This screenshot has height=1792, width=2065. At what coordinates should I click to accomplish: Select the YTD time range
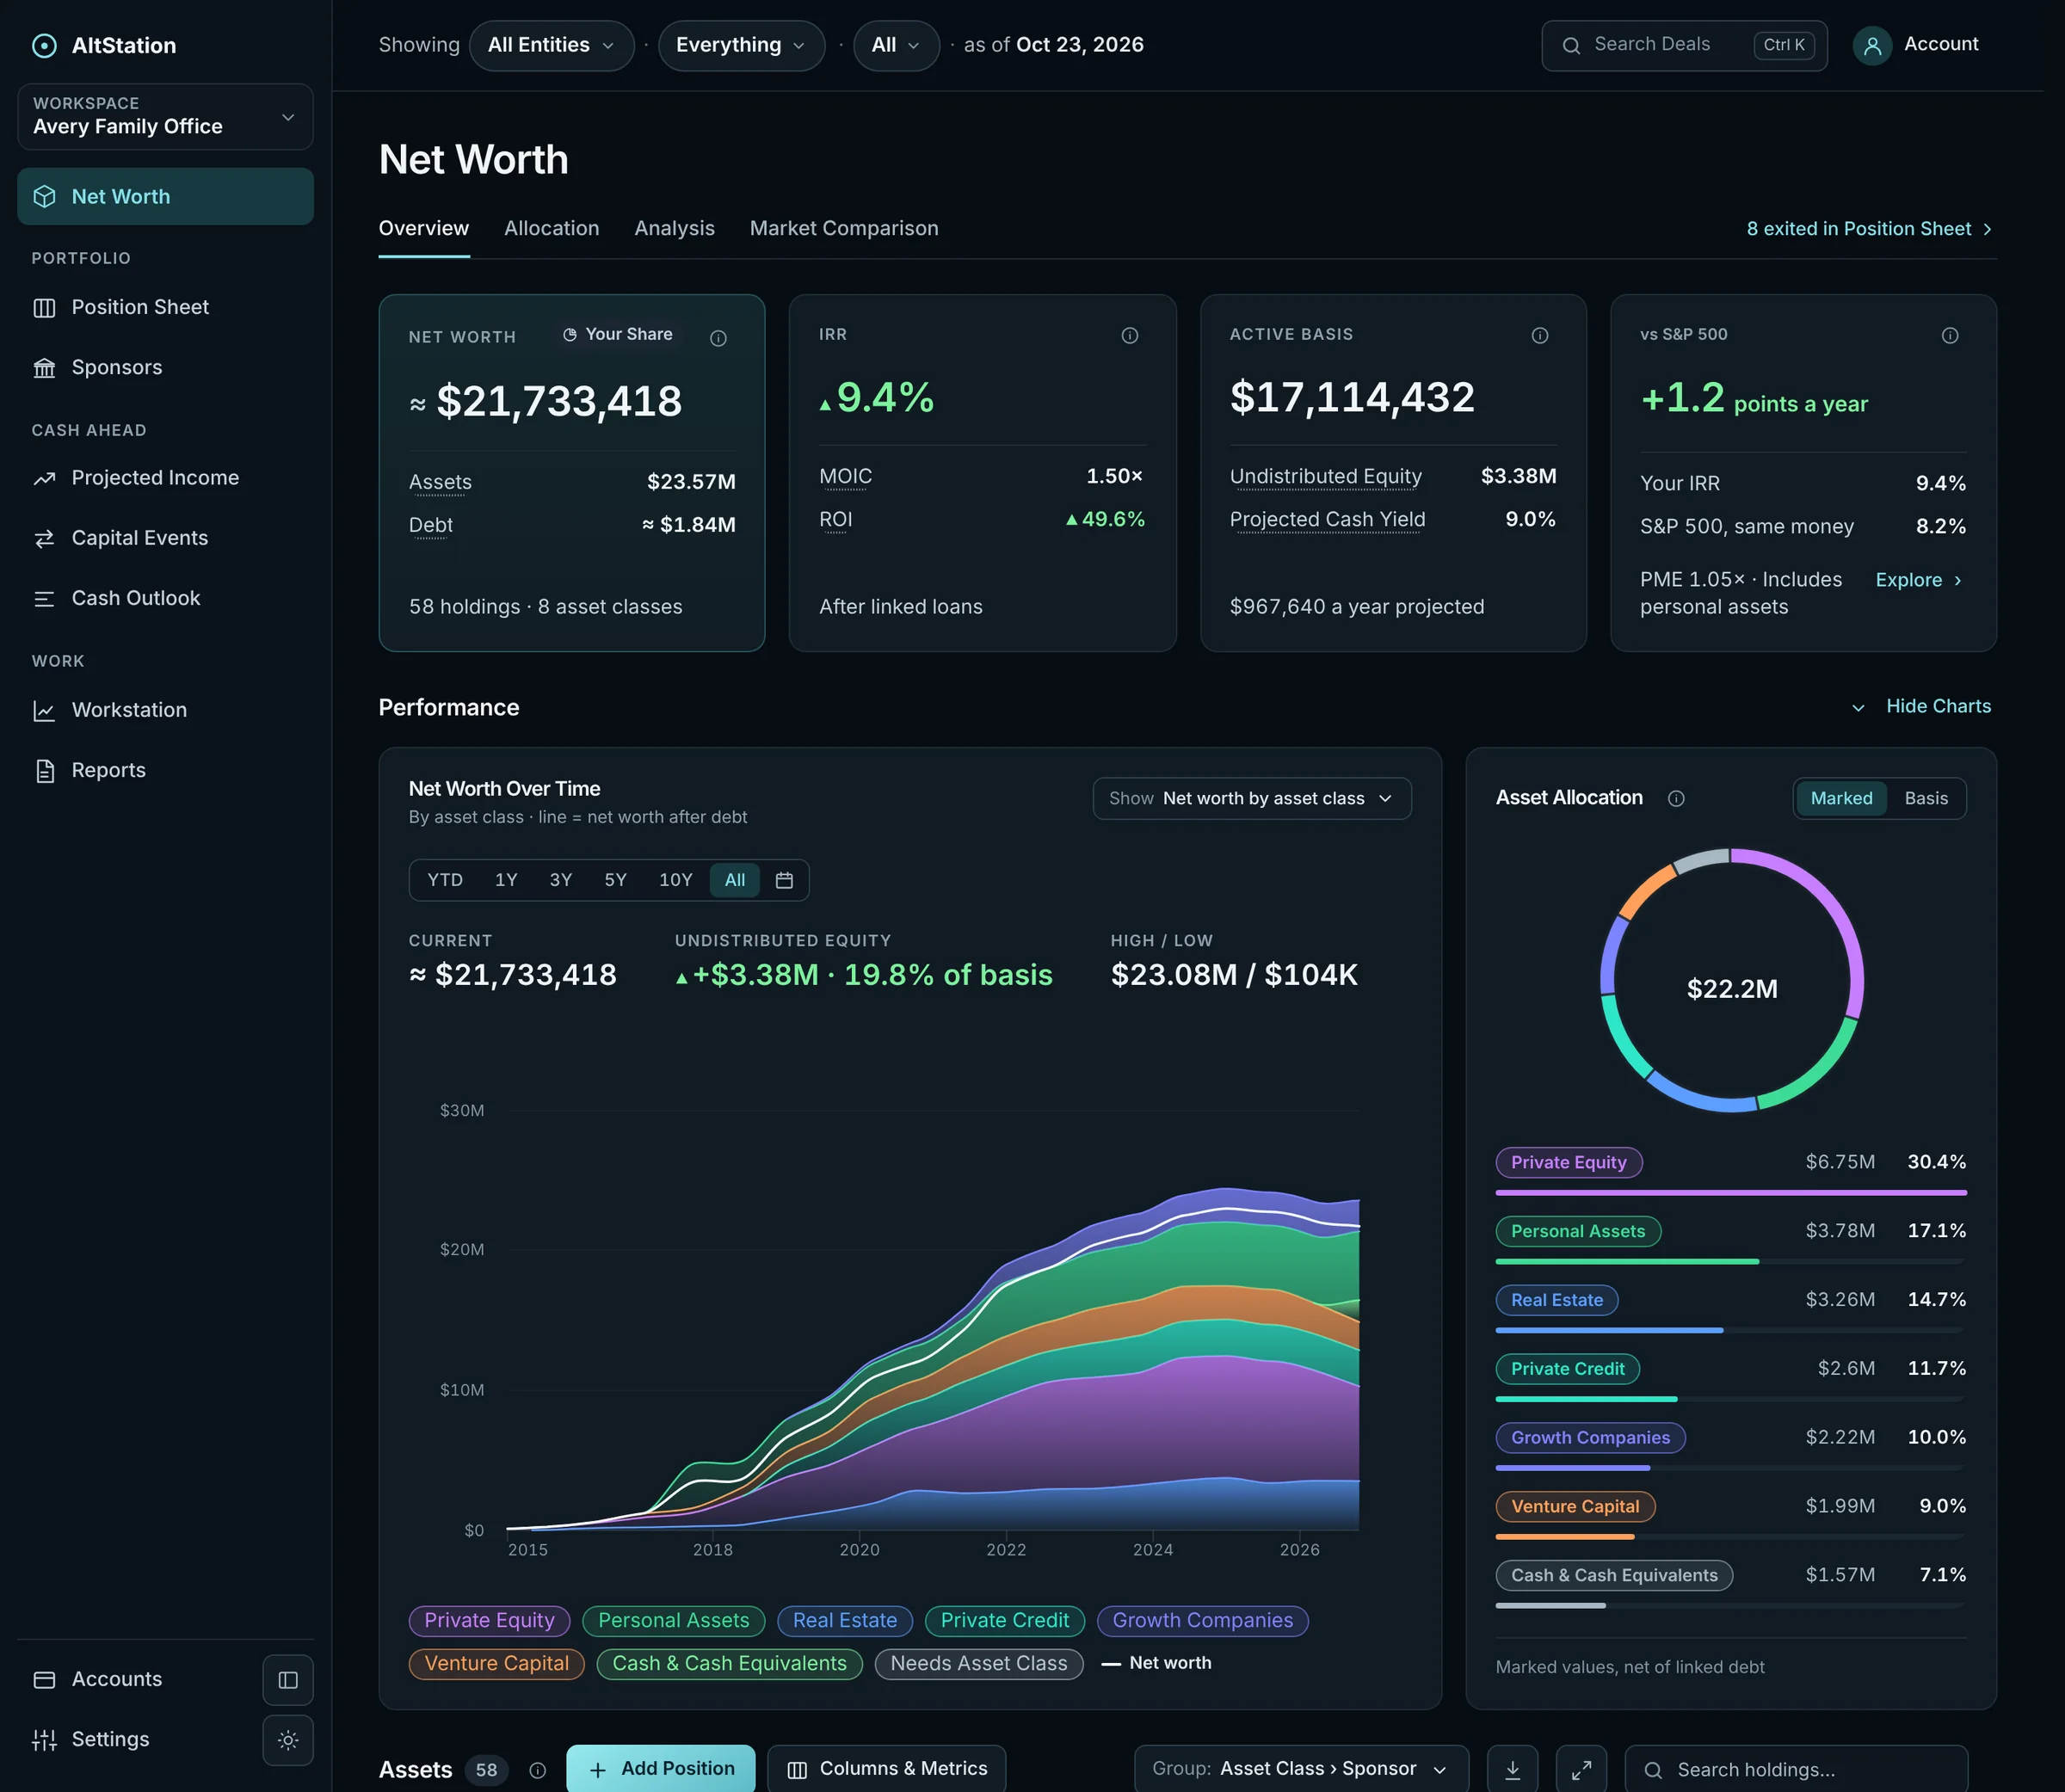pos(445,880)
